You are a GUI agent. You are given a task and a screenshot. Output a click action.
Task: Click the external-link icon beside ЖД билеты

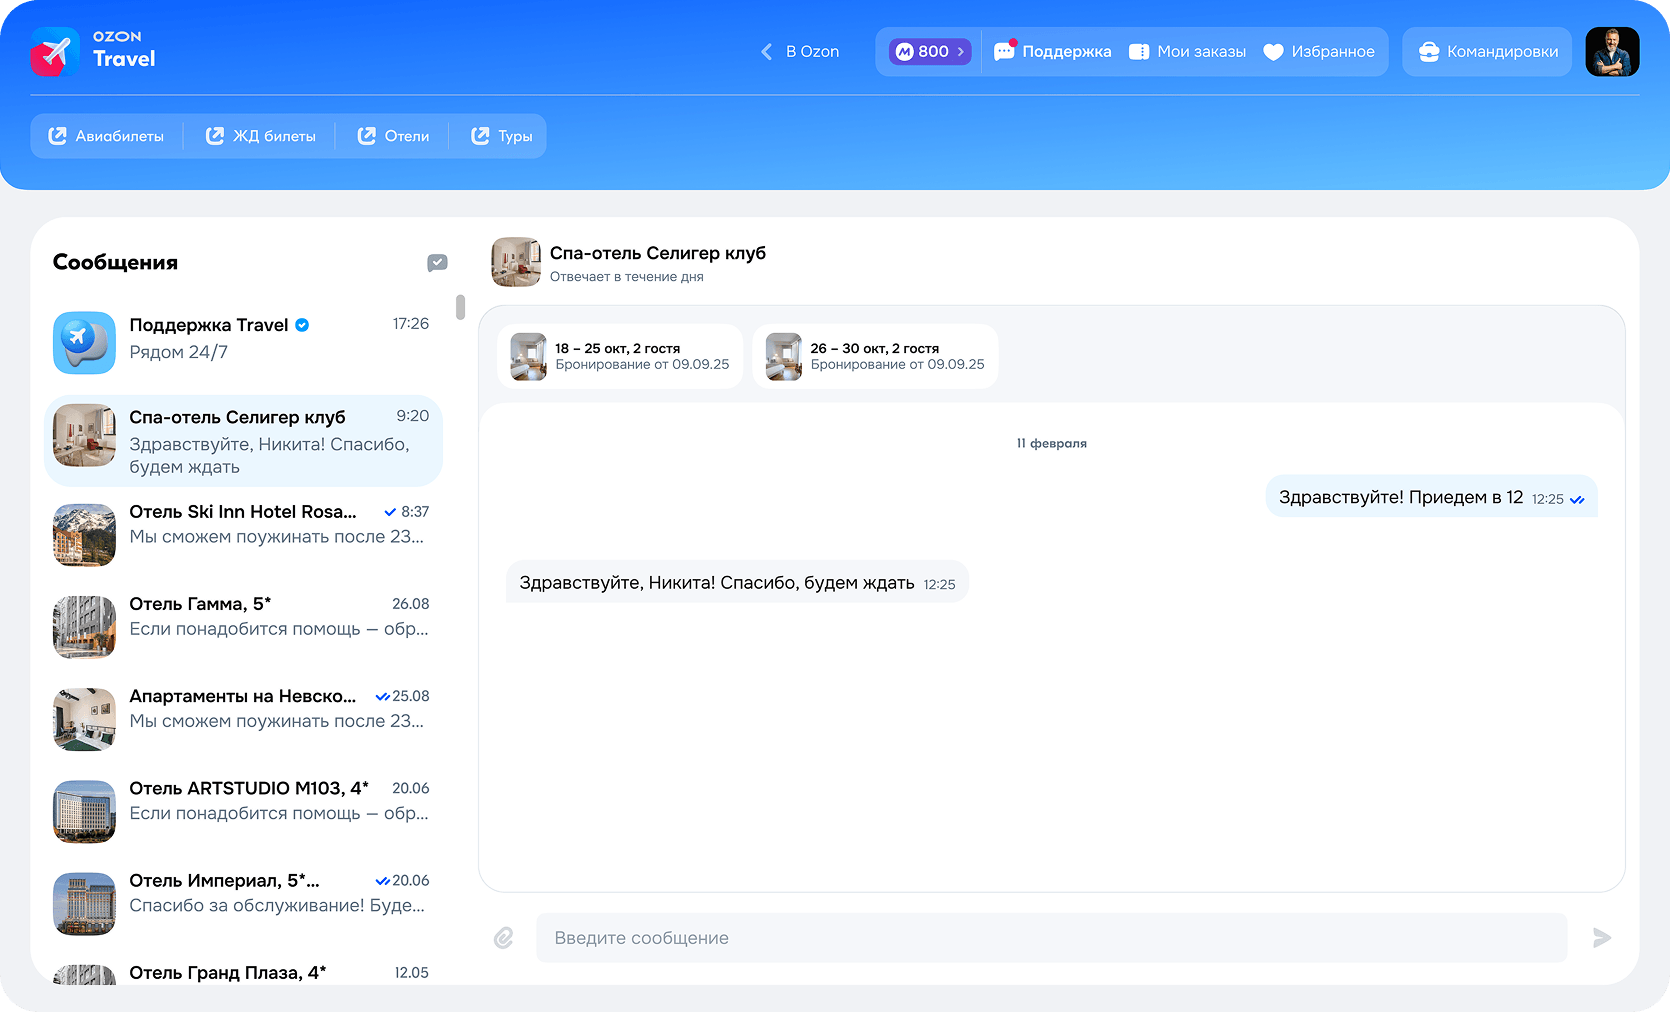click(215, 136)
